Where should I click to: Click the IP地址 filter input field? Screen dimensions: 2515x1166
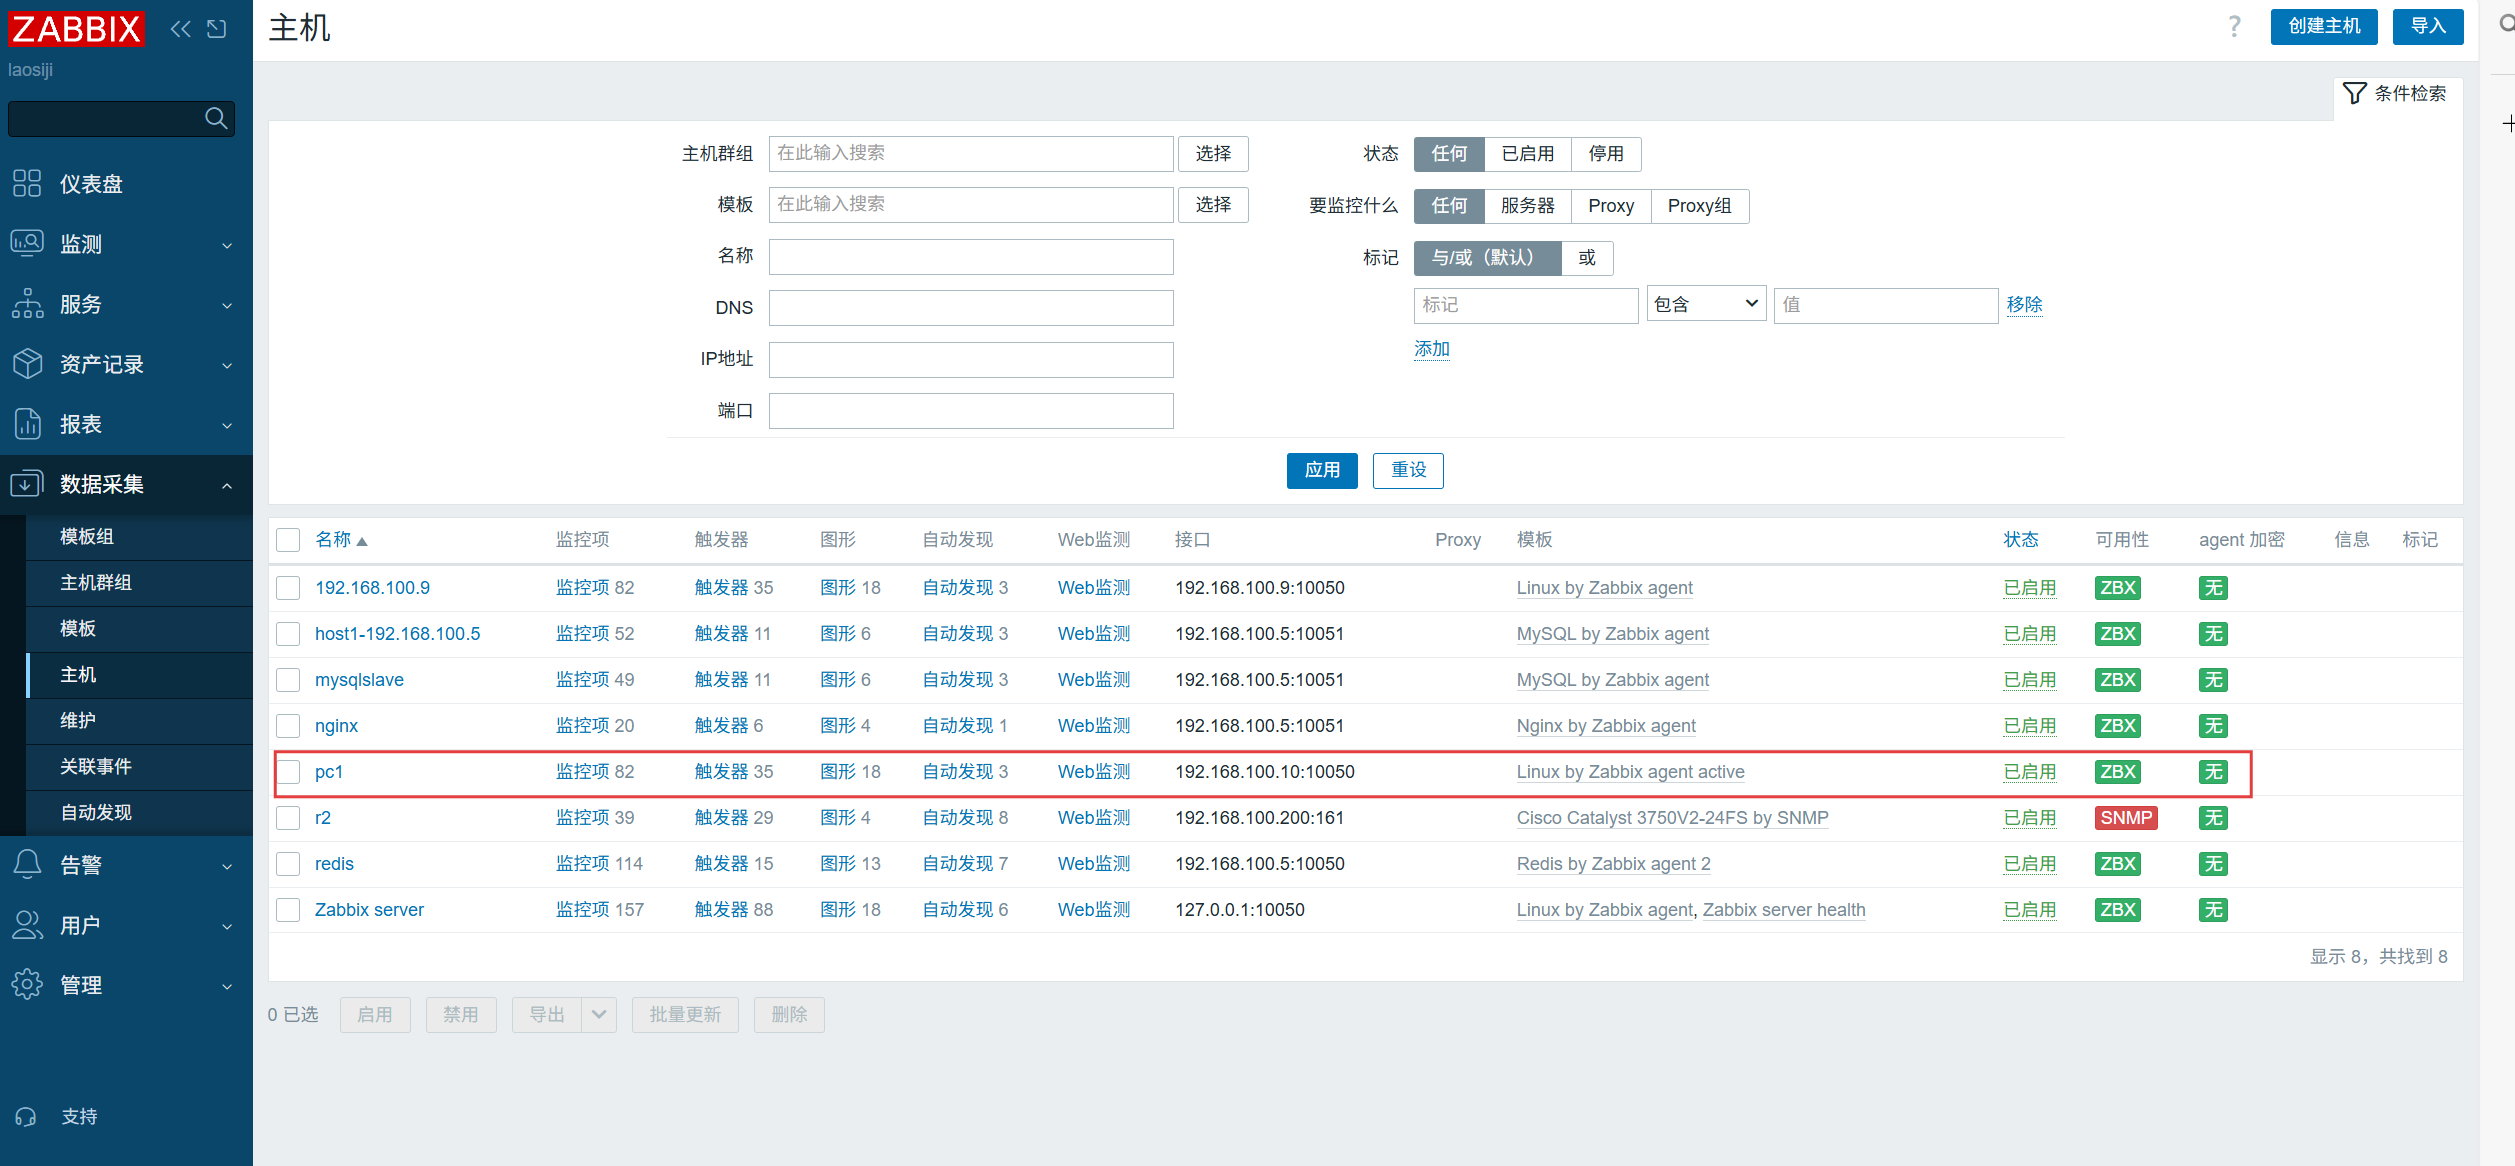pos(971,360)
